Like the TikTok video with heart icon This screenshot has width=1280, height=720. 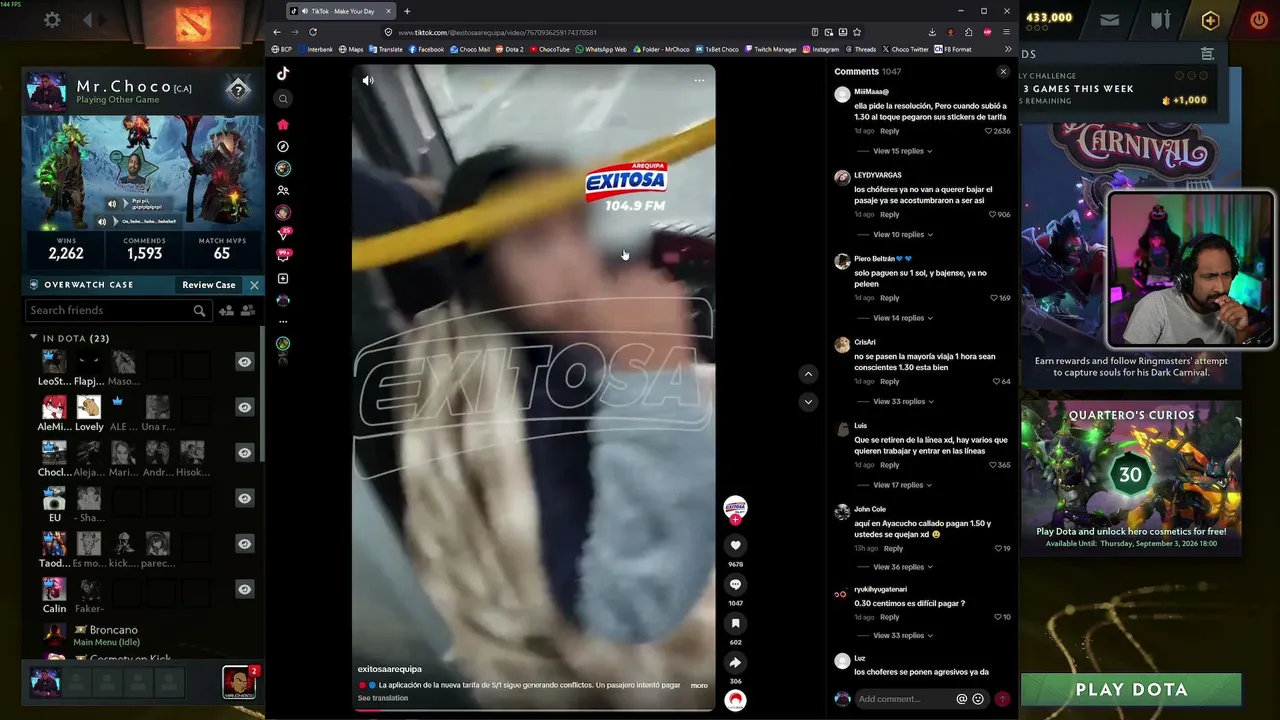pos(735,545)
